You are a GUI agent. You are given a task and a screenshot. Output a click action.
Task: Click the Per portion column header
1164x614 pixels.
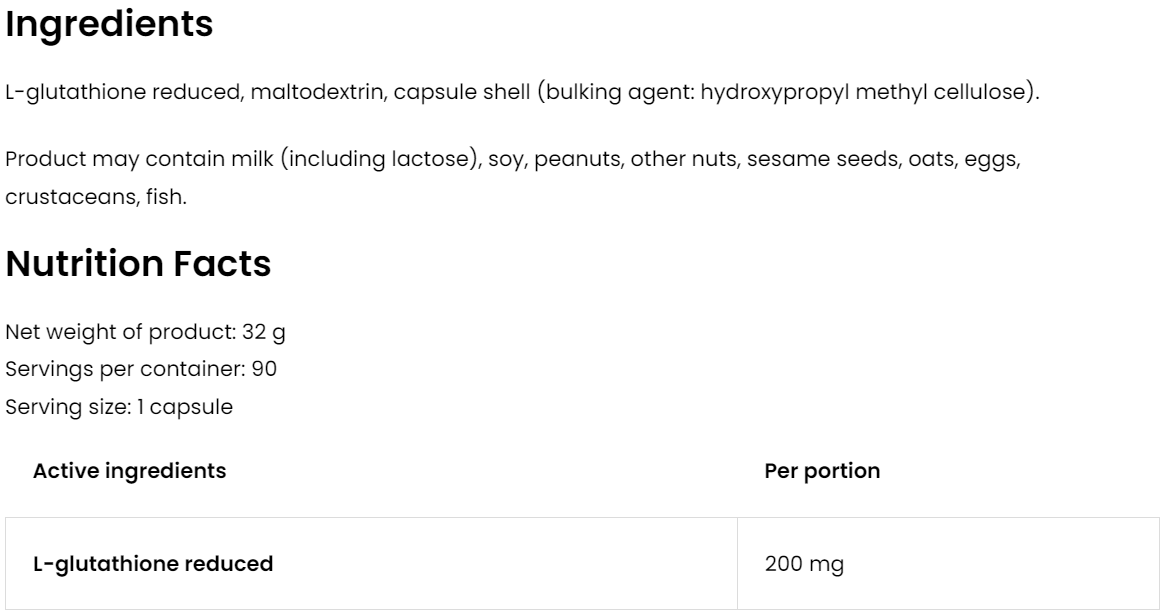pyautogui.click(x=822, y=471)
